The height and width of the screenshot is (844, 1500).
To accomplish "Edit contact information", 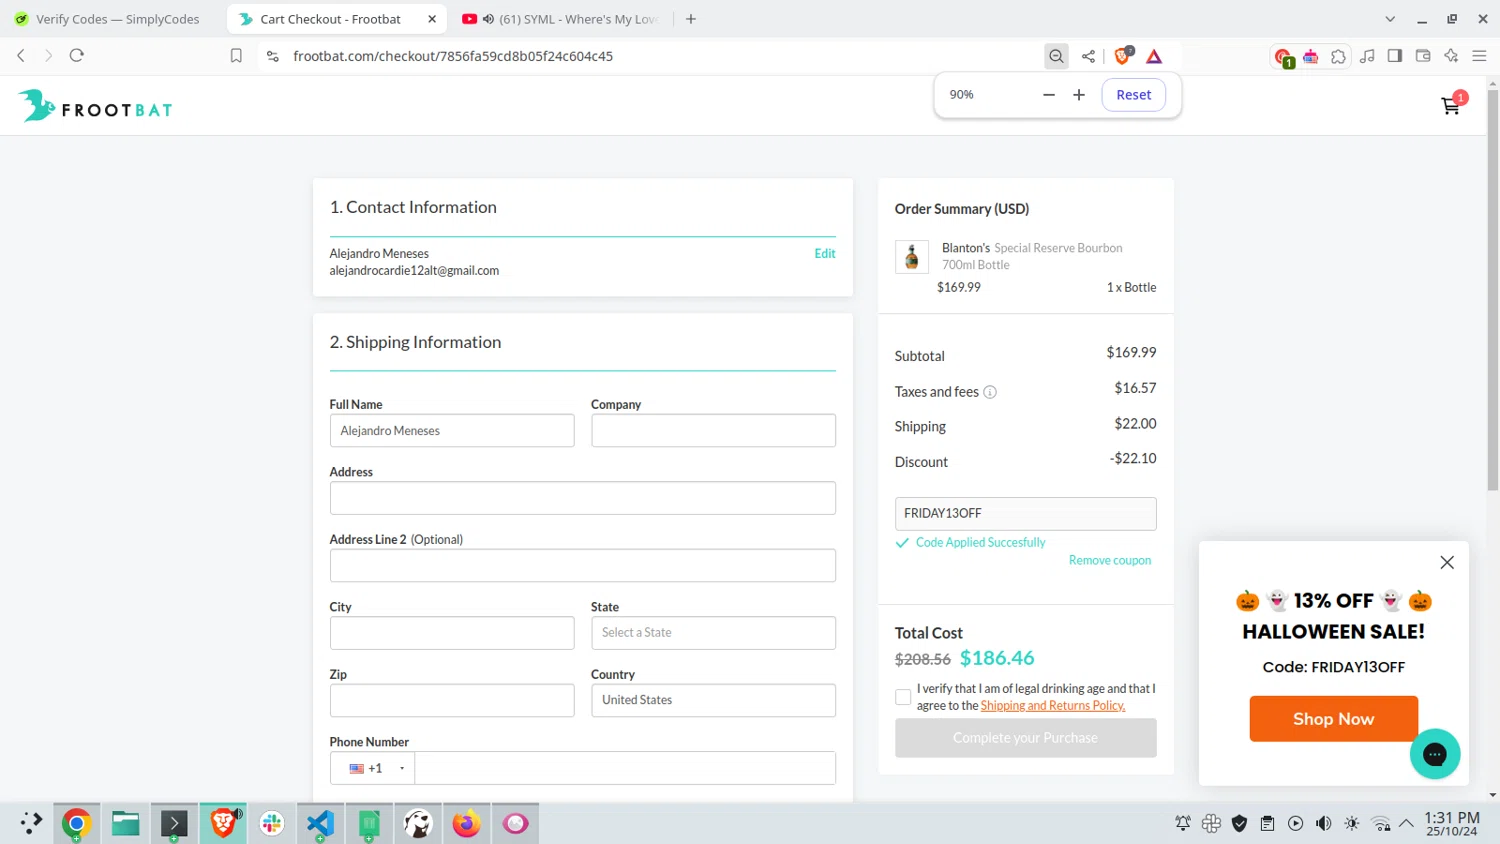I will [x=825, y=254].
